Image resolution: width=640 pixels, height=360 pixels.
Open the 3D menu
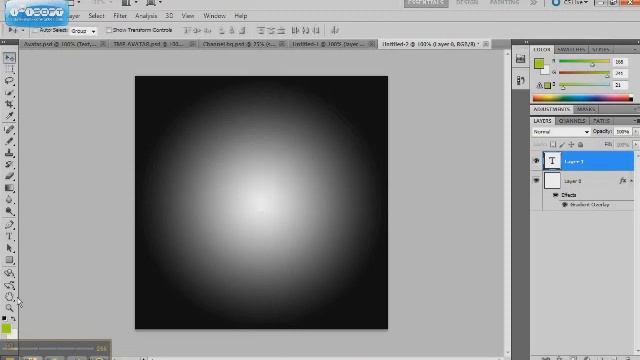point(169,16)
